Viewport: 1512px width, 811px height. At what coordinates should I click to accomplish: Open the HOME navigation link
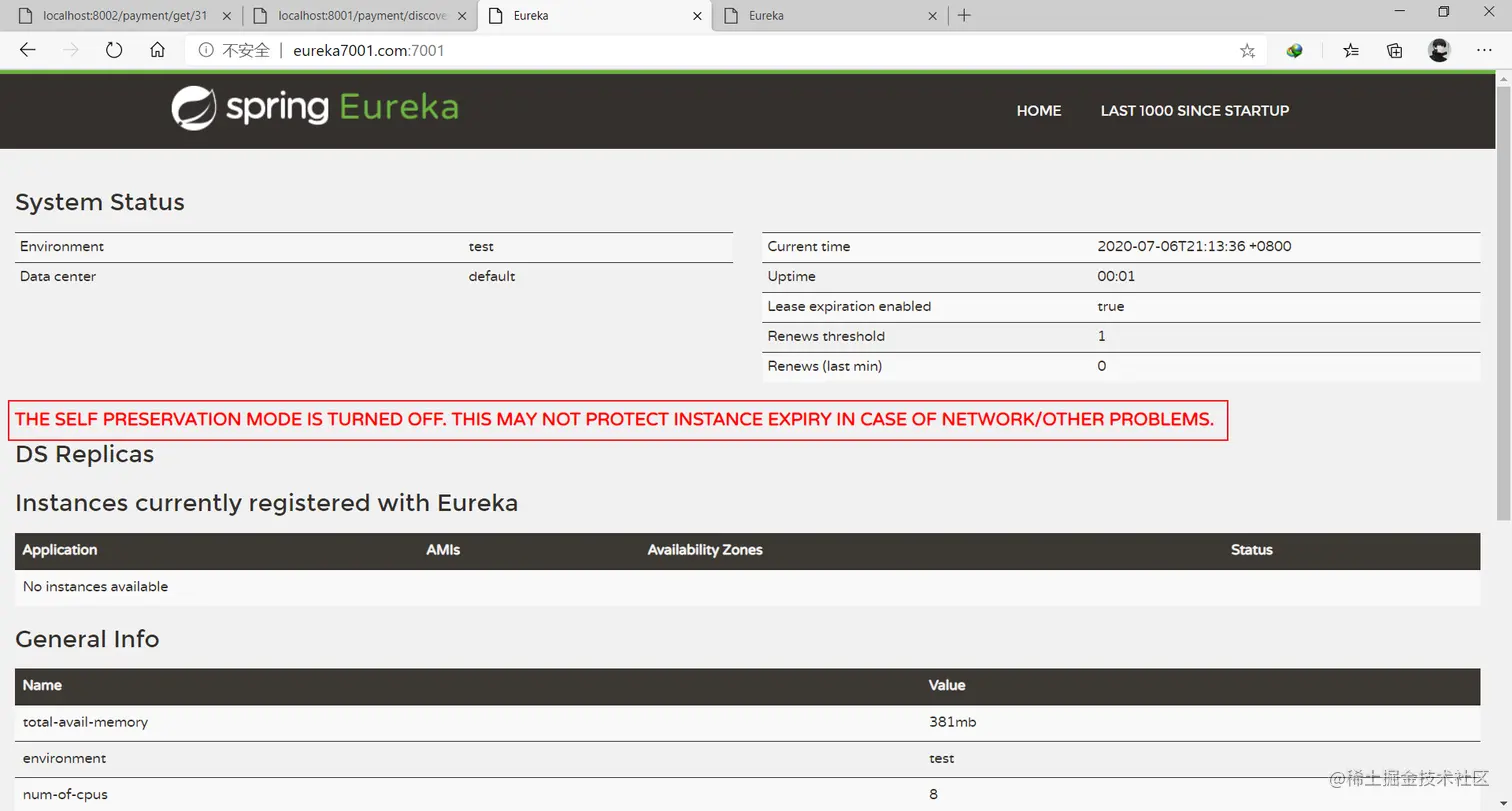1039,111
